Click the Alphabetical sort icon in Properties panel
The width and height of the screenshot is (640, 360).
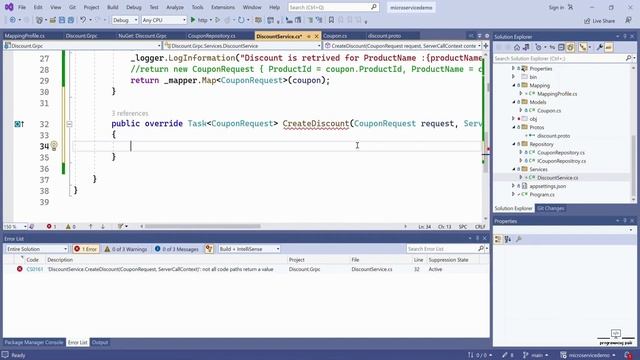click(507, 239)
